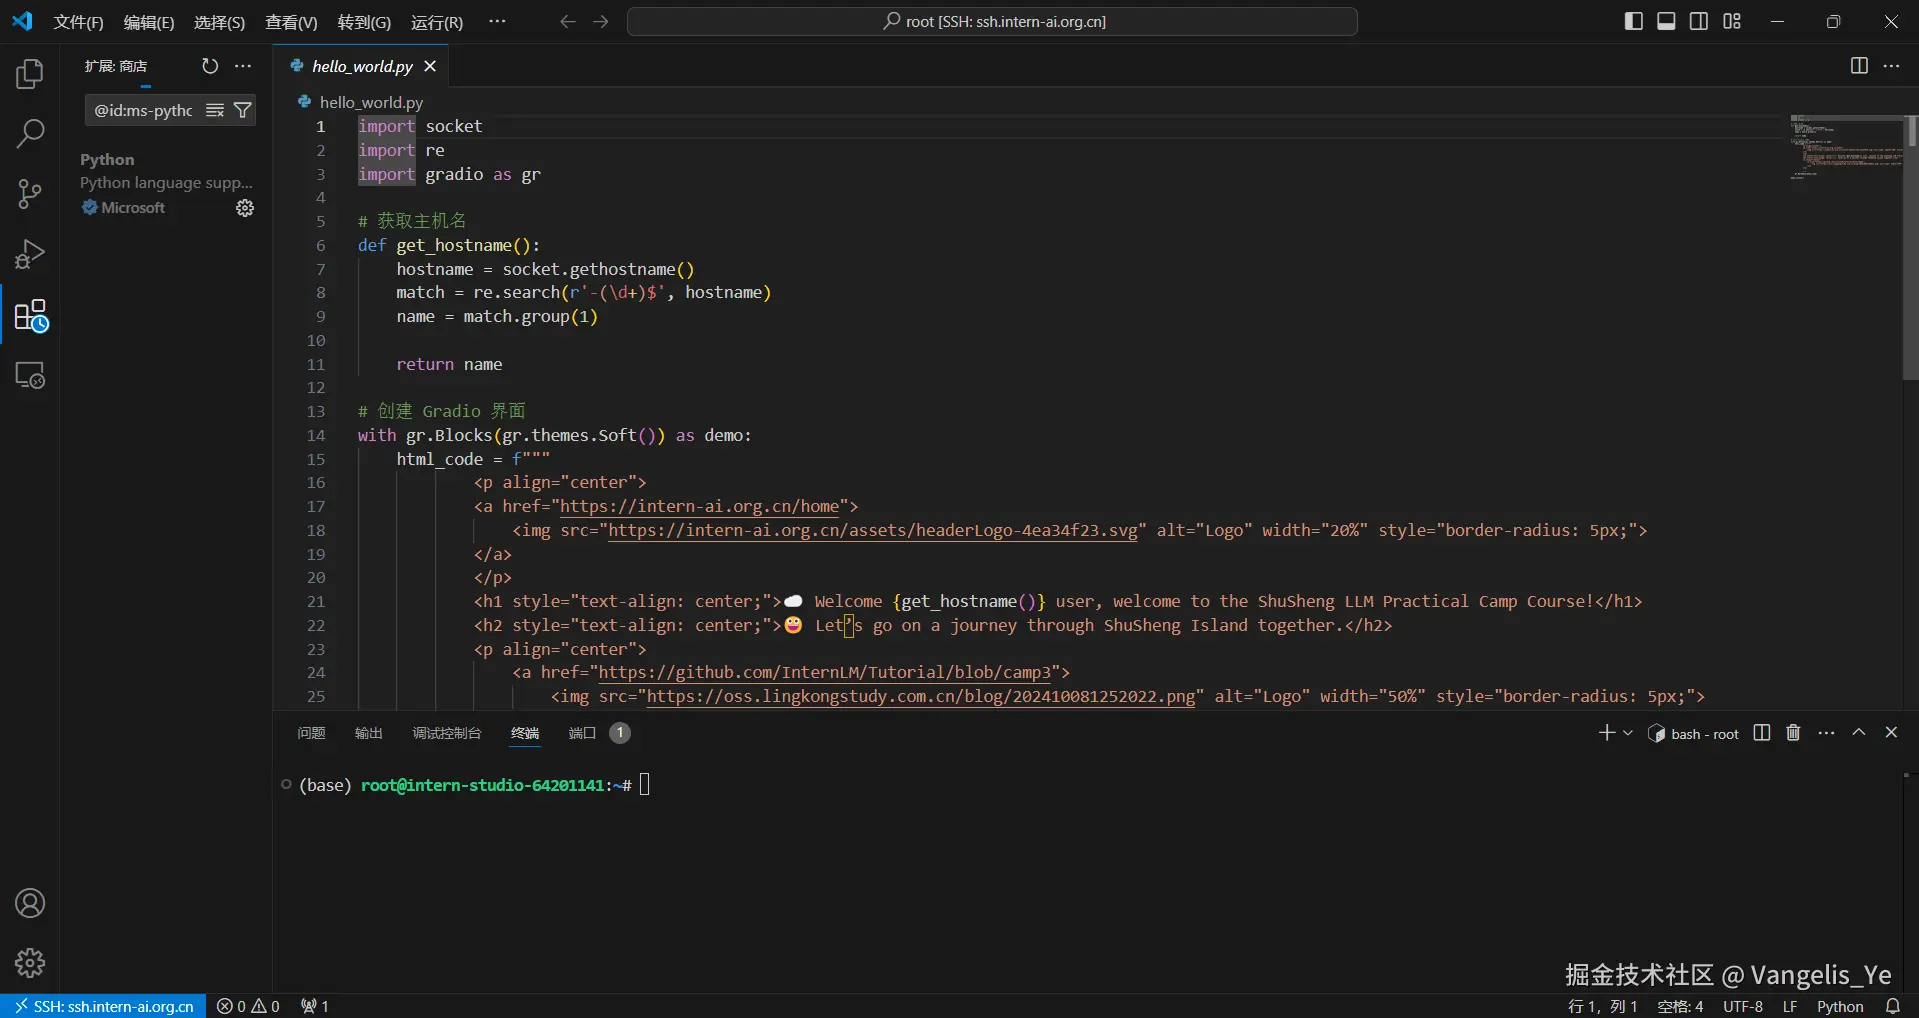The width and height of the screenshot is (1919, 1018).
Task: Open the Explorer view in activity bar
Action: pyautogui.click(x=30, y=73)
